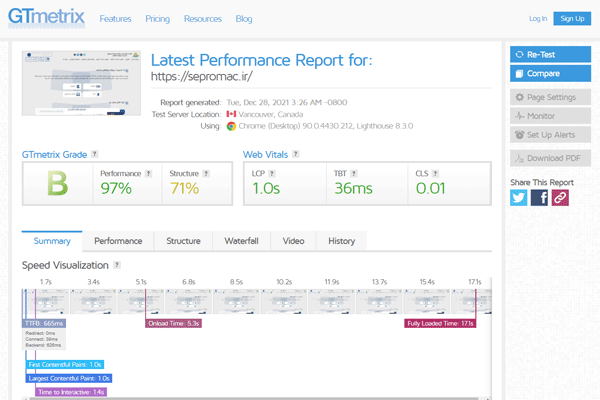Copy report link via the link icon
600x400 pixels.
coord(560,198)
